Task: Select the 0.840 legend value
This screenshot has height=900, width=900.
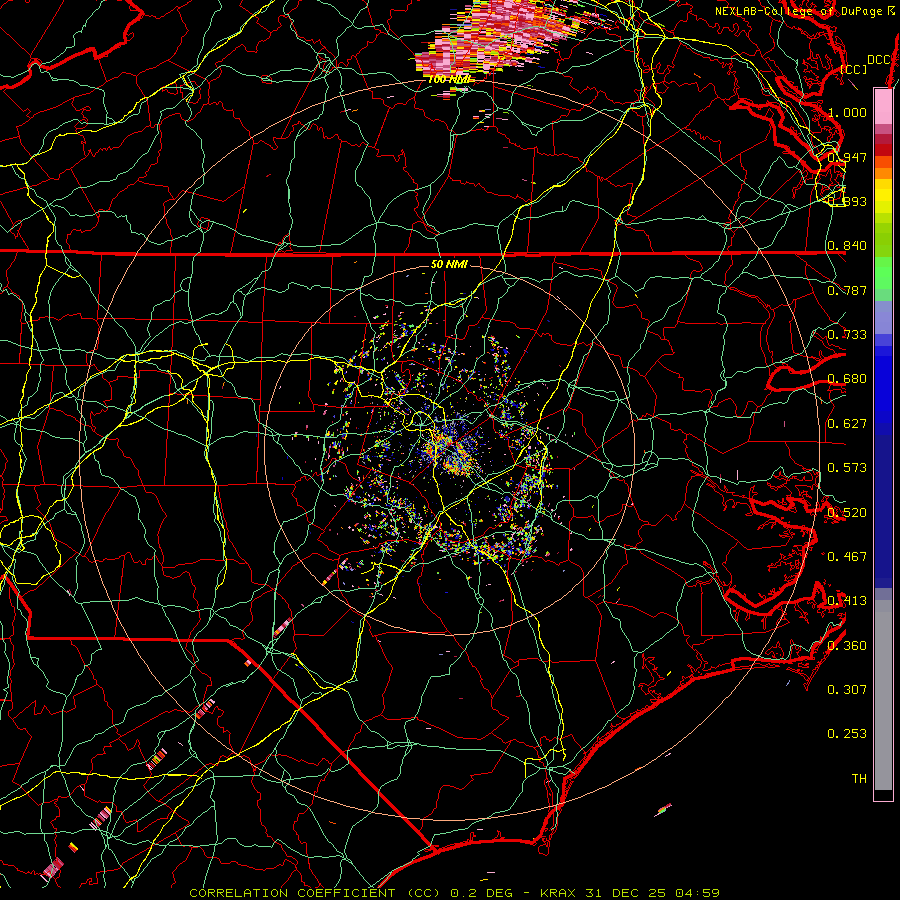Action: [x=847, y=246]
